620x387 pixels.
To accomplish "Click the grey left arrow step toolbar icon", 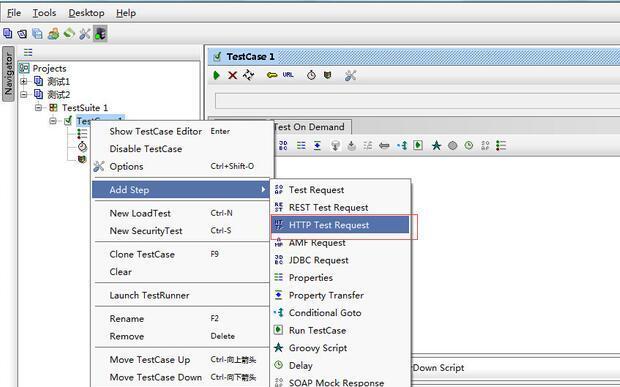I will tap(384, 146).
